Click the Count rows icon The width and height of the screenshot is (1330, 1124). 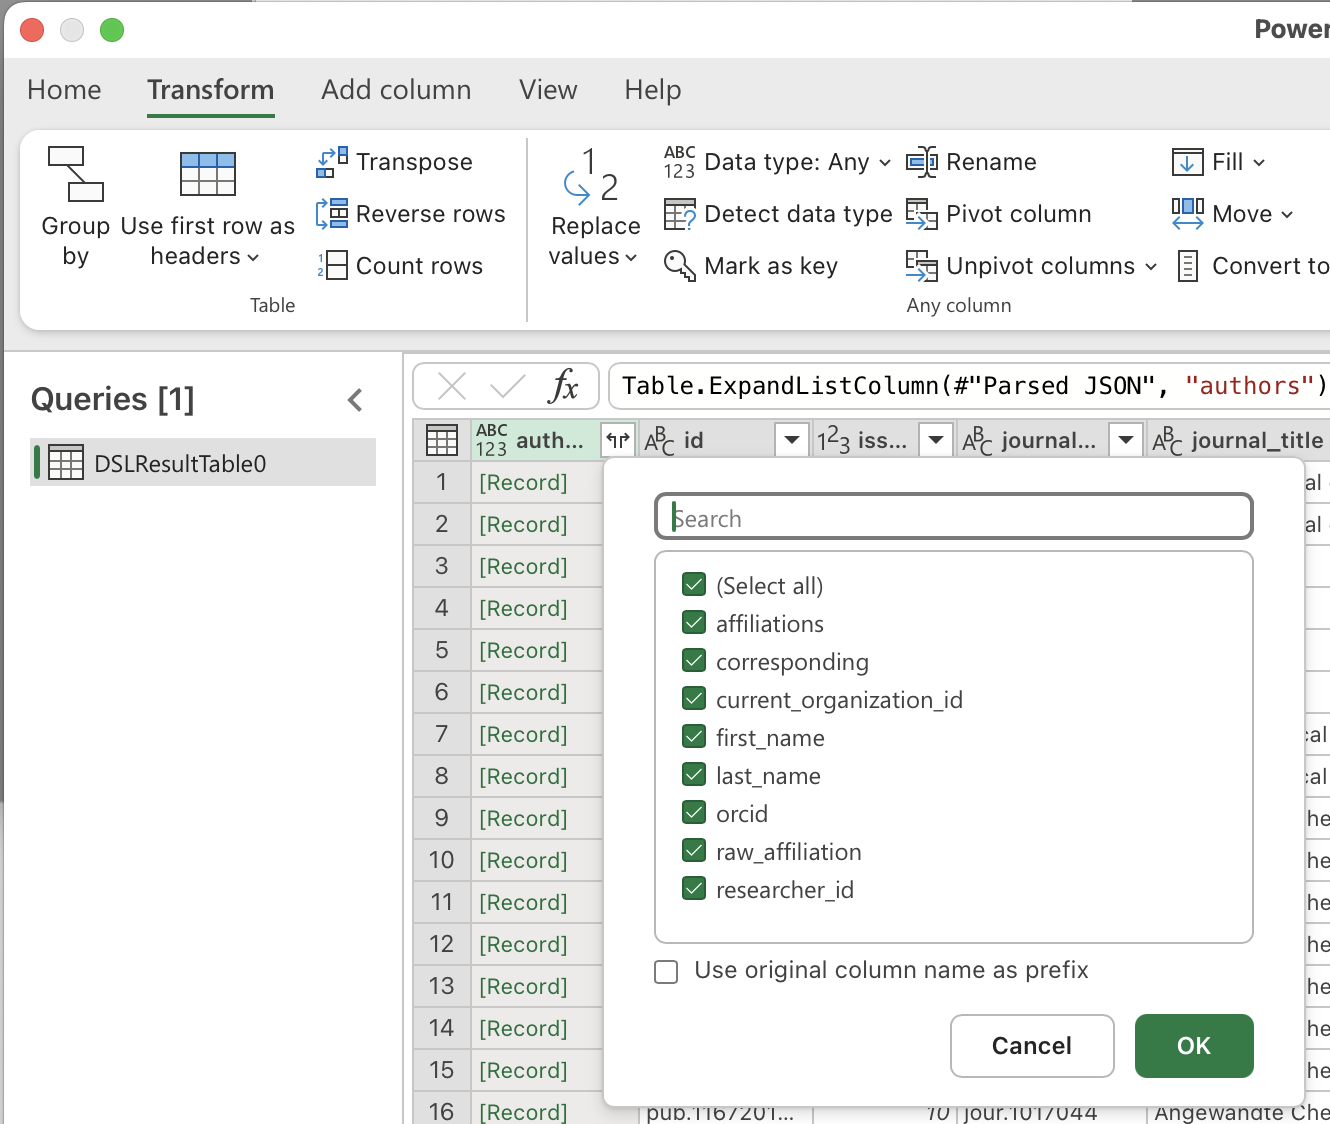tap(332, 266)
